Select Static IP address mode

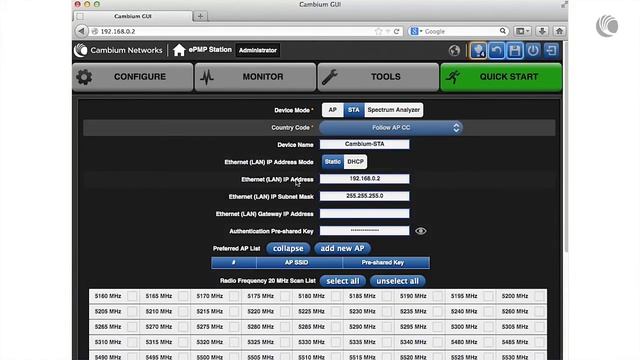coord(333,162)
